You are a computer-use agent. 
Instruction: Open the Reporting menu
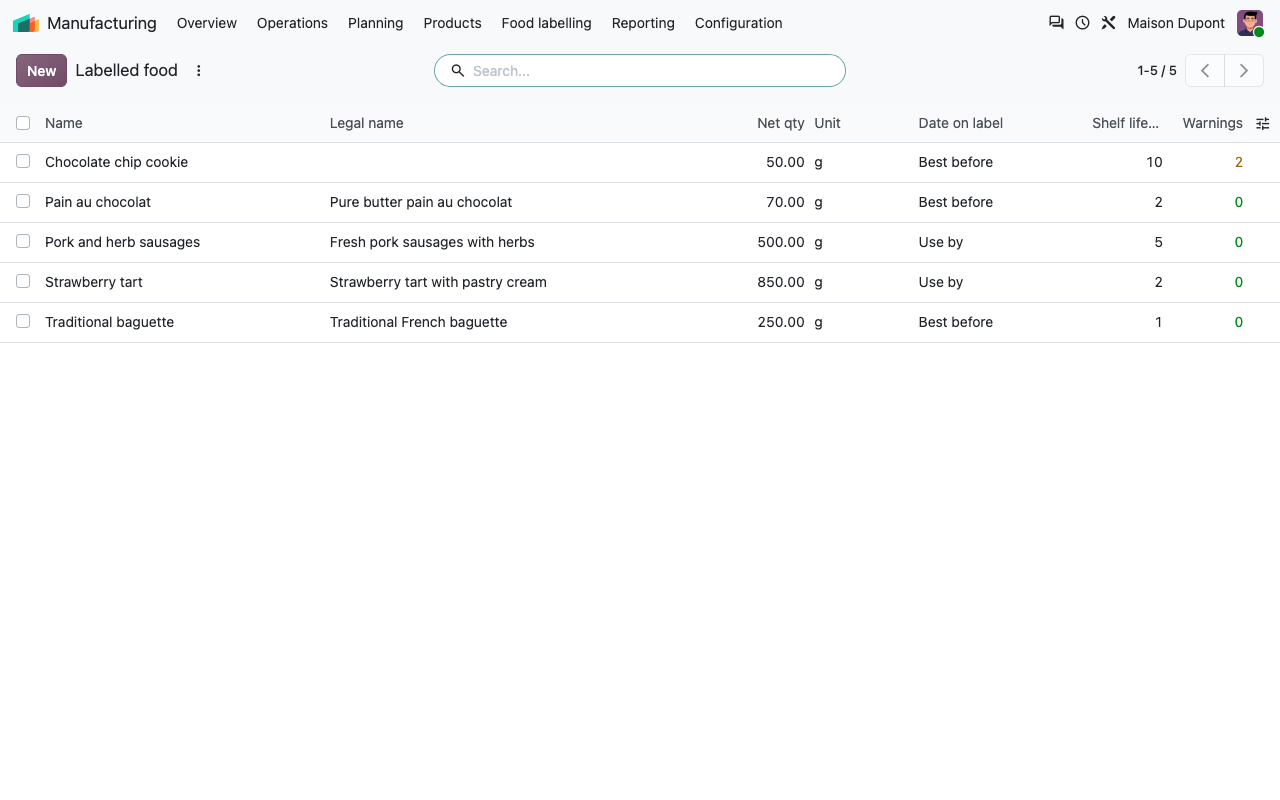click(643, 23)
